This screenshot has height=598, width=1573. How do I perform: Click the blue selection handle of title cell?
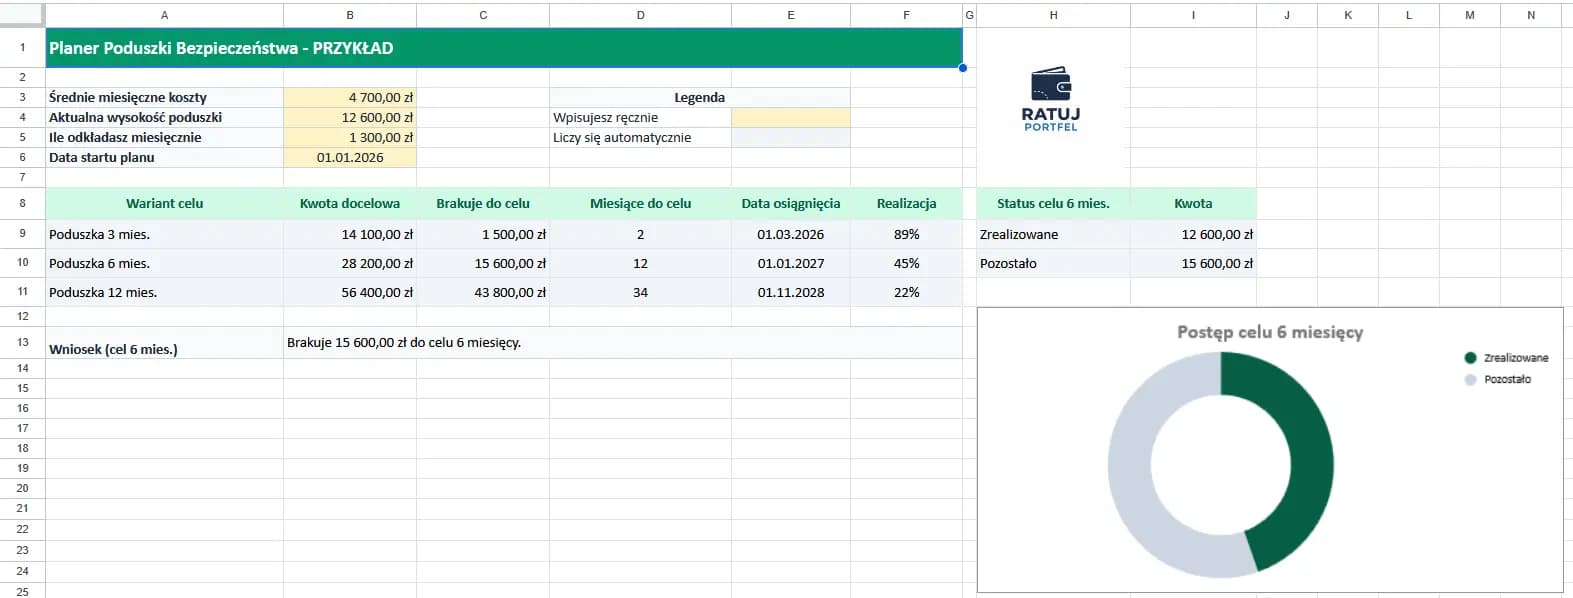[963, 68]
